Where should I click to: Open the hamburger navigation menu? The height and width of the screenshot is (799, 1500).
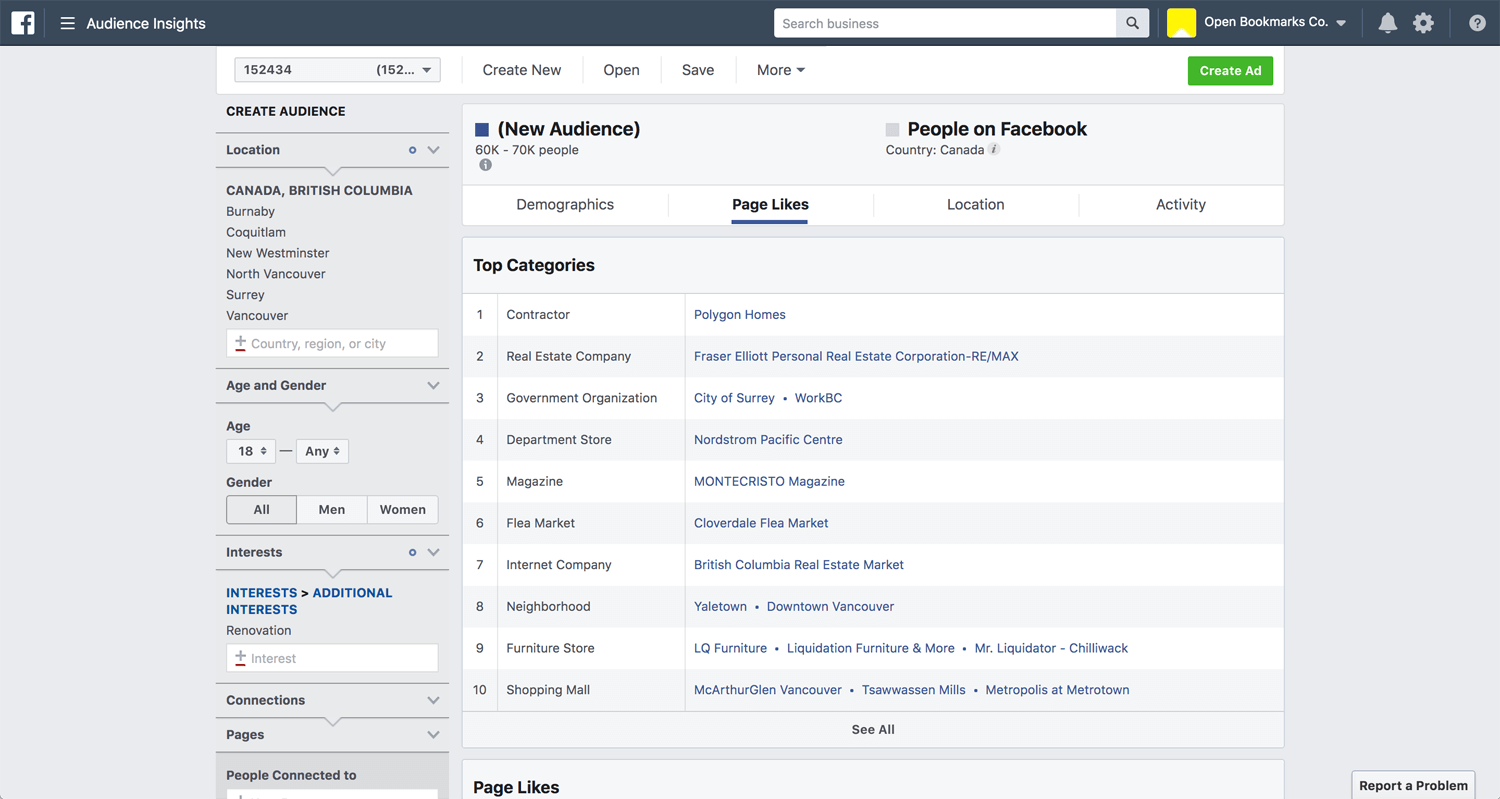[x=67, y=23]
